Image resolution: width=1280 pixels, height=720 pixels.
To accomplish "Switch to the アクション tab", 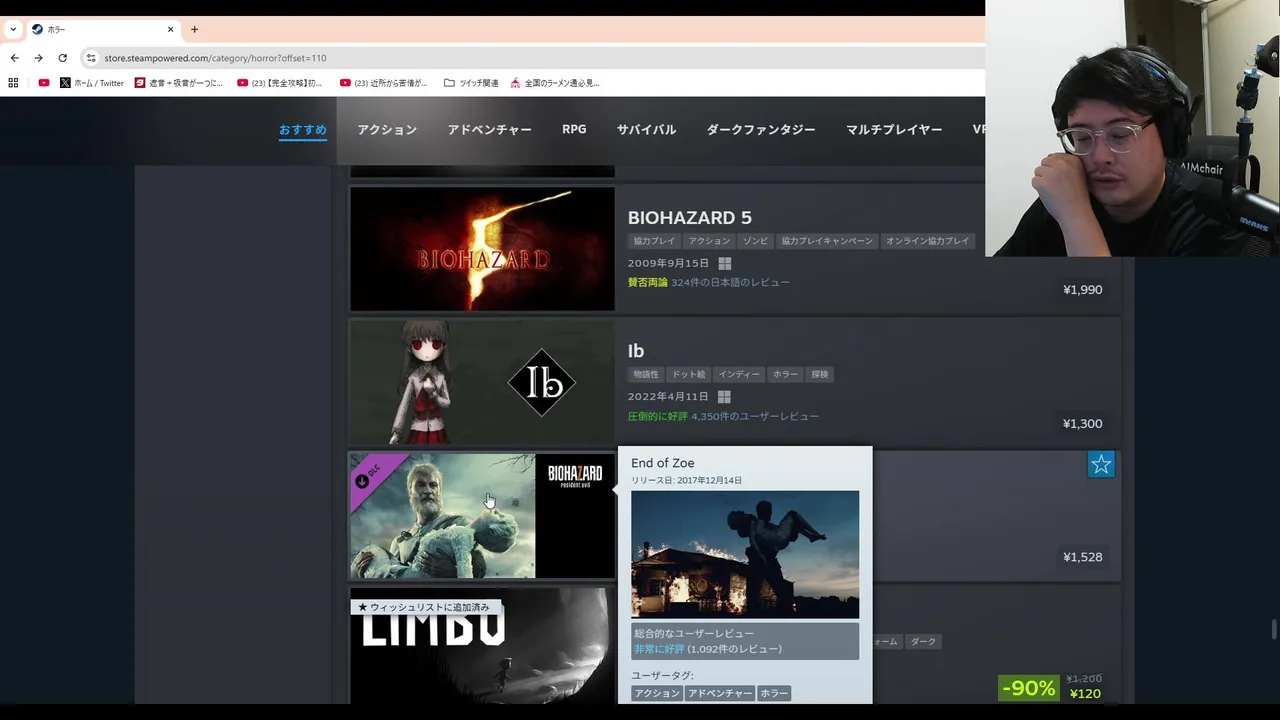I will (387, 130).
